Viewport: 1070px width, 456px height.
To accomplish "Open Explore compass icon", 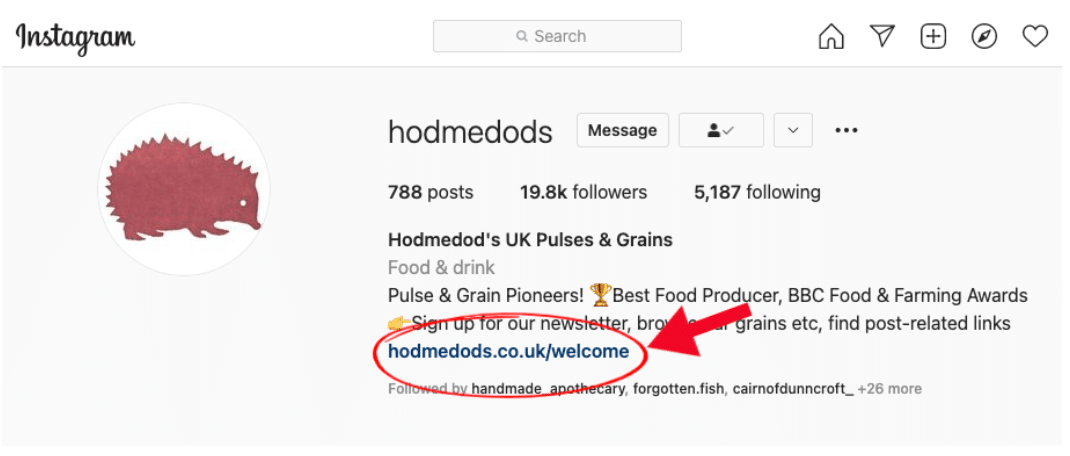I will [x=984, y=36].
